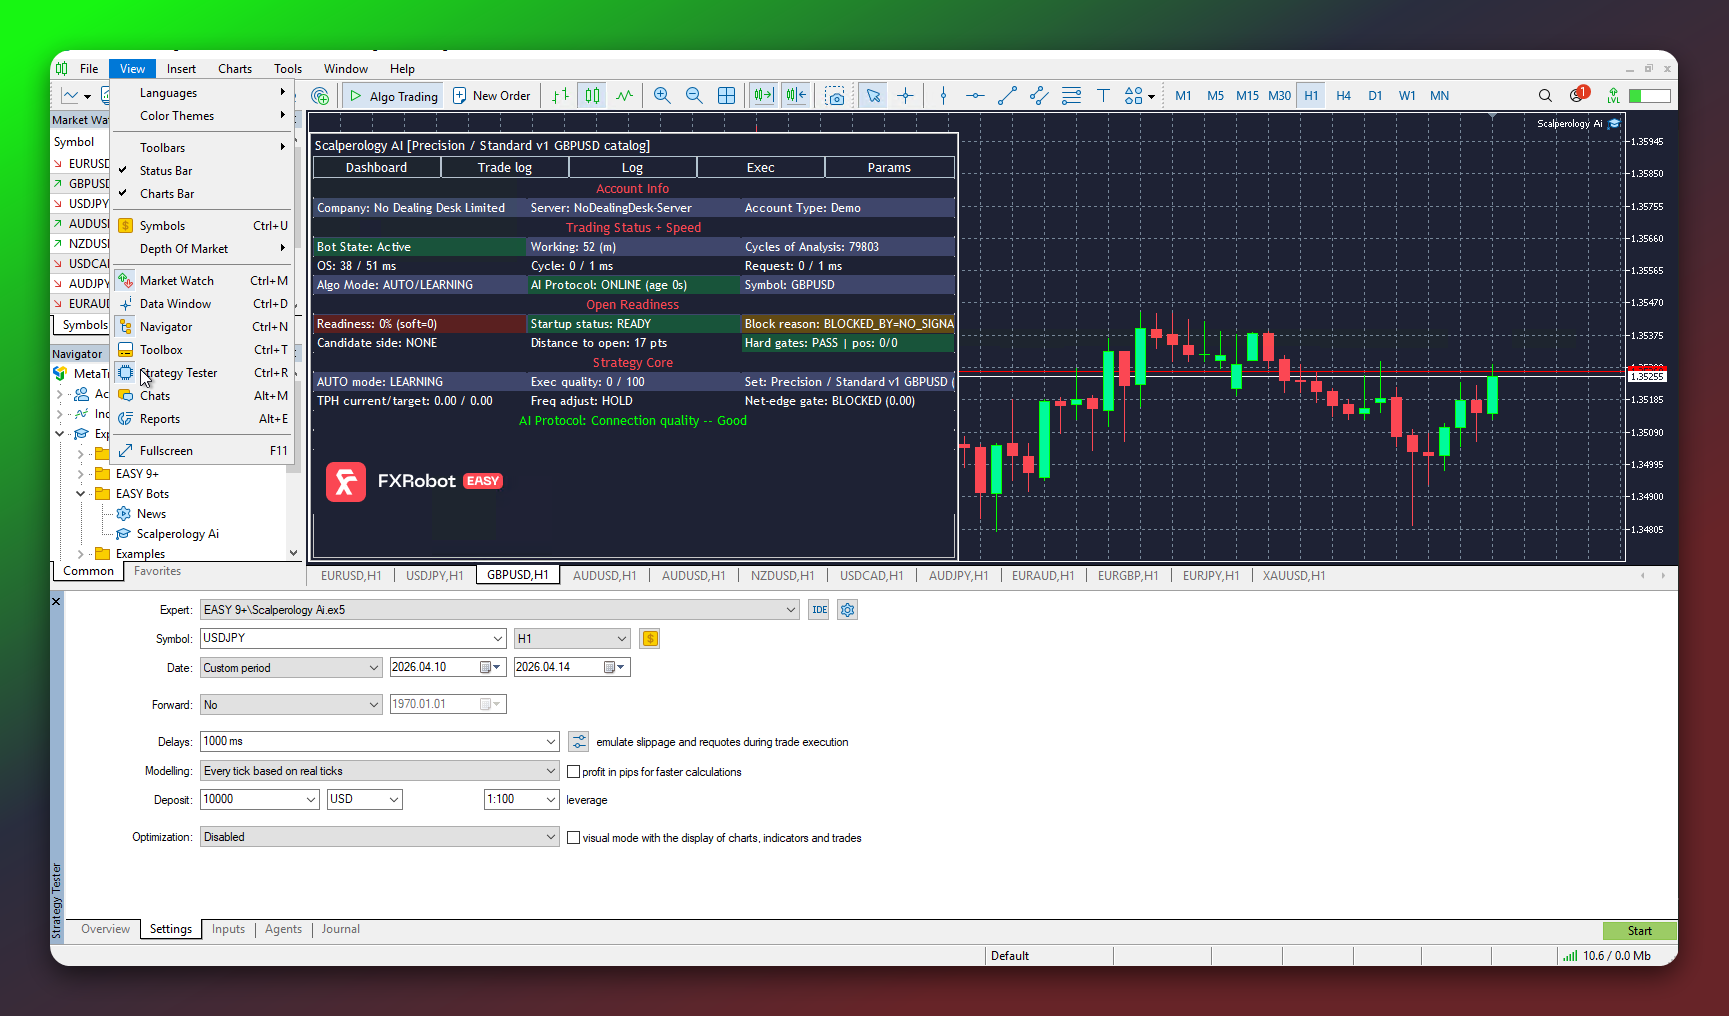Open the Market Watch panel icon

[x=124, y=280]
